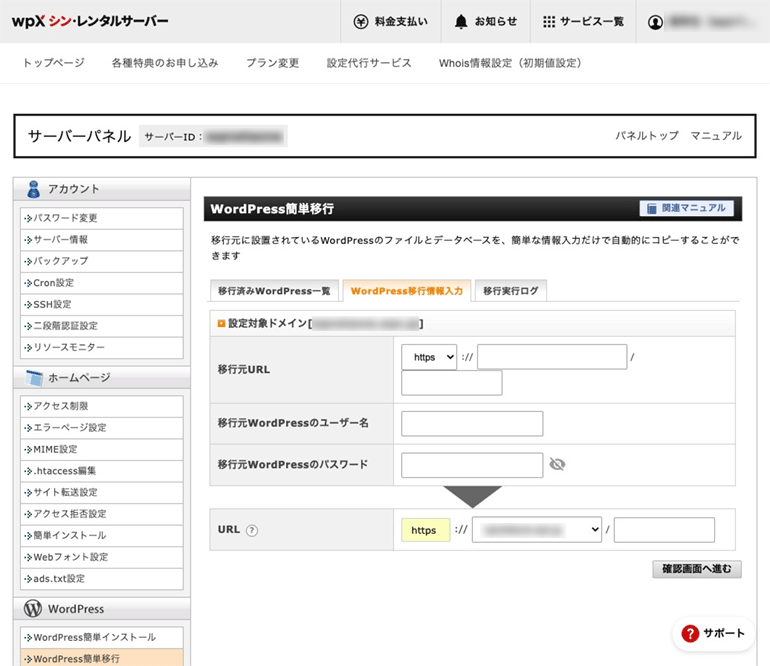This screenshot has height=666, width=770.
Task: Click the related manual book icon
Action: click(652, 208)
